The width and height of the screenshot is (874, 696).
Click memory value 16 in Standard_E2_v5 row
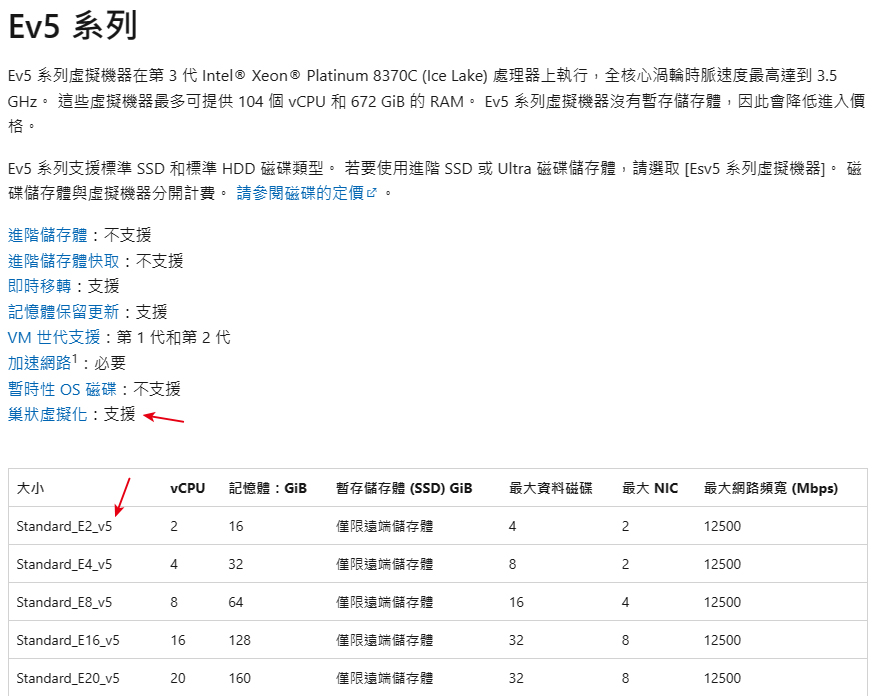[x=236, y=526]
